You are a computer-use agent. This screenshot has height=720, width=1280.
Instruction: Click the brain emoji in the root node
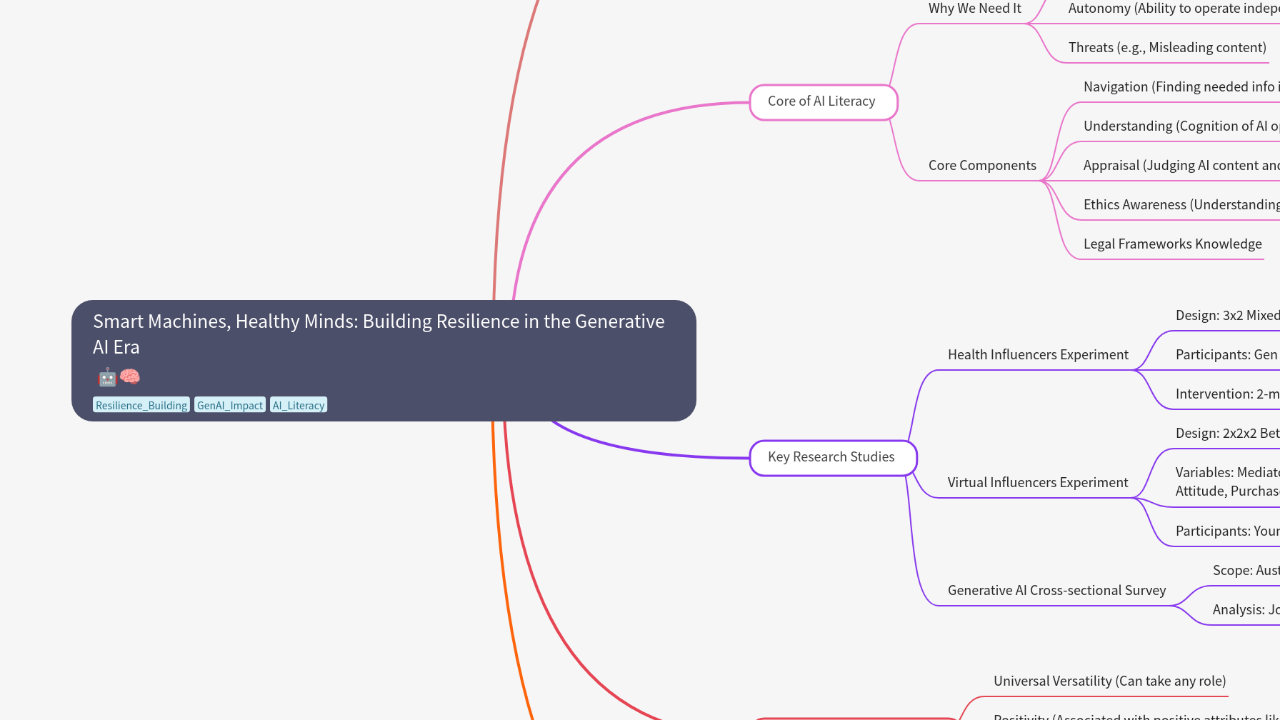pyautogui.click(x=129, y=377)
